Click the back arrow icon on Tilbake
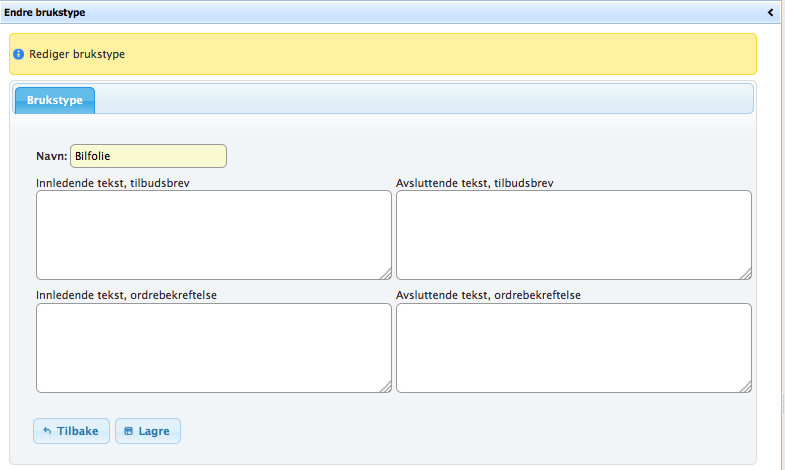 pyautogui.click(x=47, y=432)
